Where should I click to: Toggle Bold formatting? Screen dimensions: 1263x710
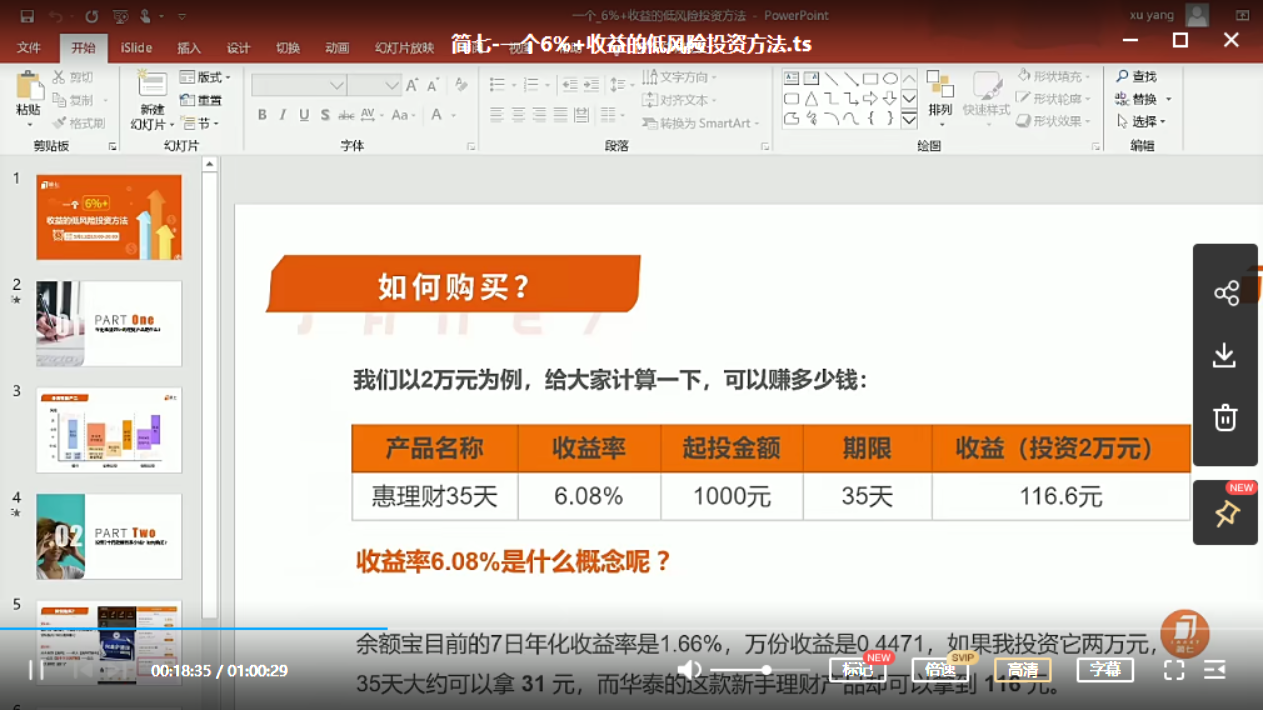point(262,115)
